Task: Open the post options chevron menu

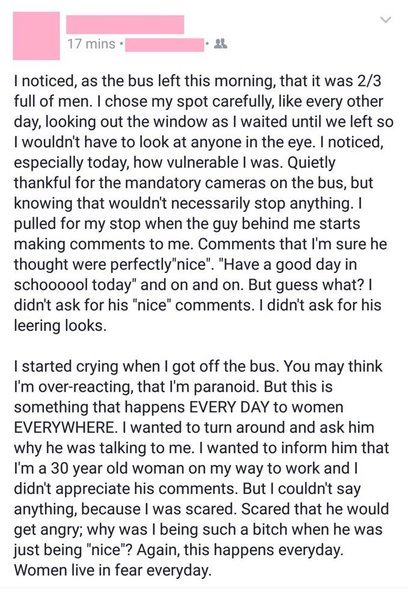Action: (x=387, y=19)
